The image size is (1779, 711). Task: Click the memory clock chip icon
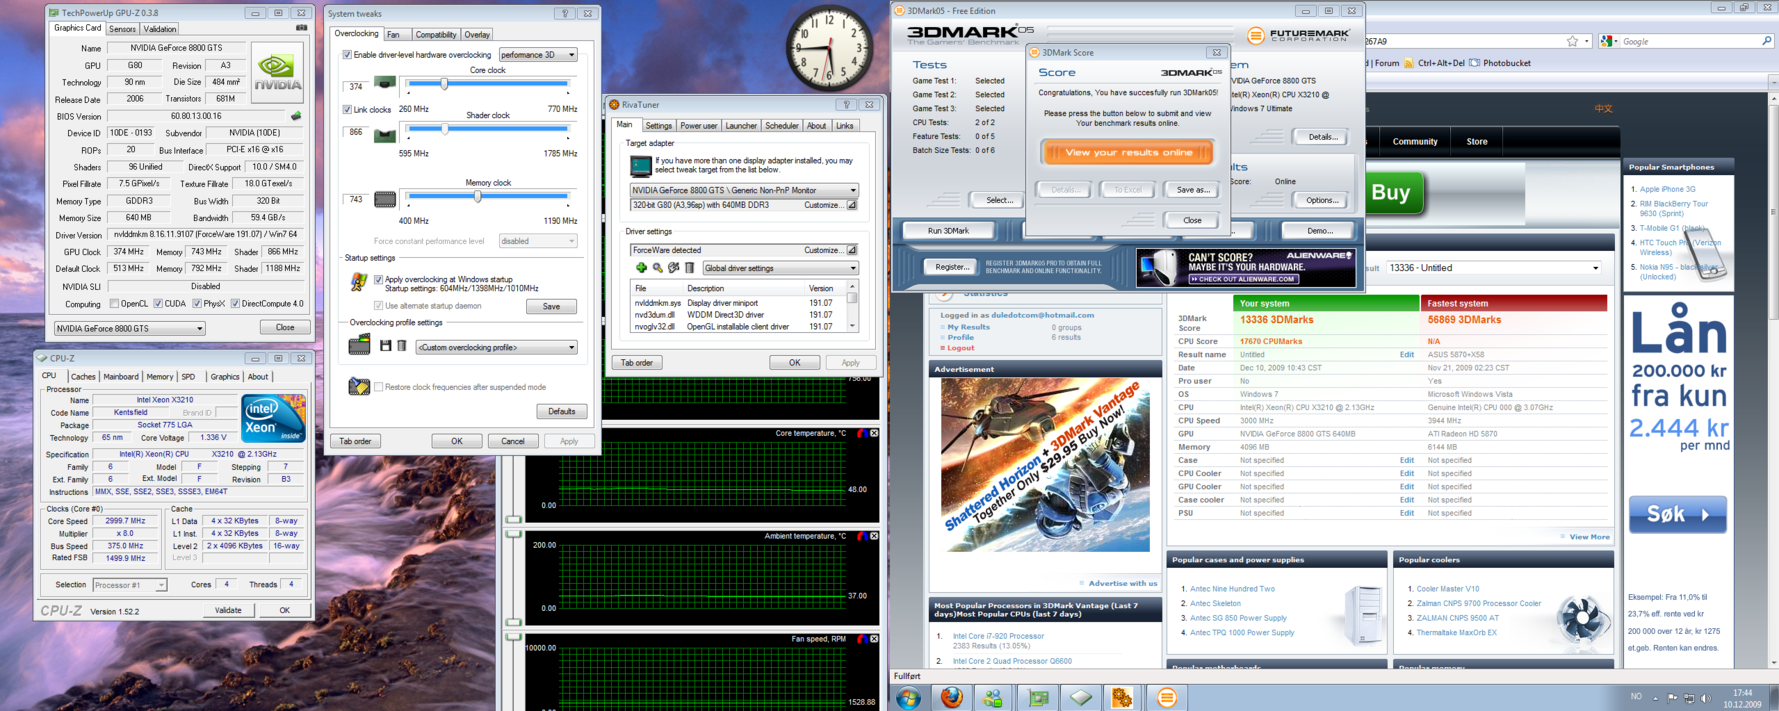click(385, 200)
